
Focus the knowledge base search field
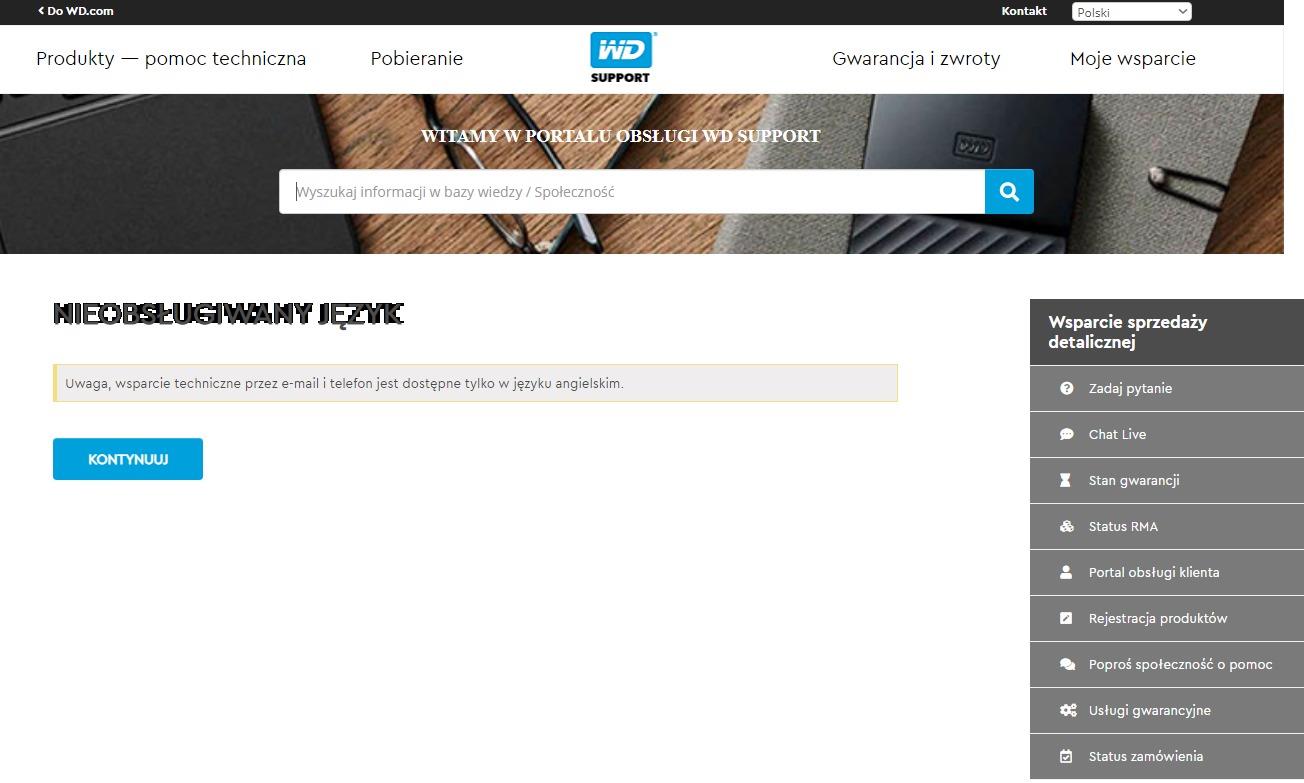tap(632, 192)
